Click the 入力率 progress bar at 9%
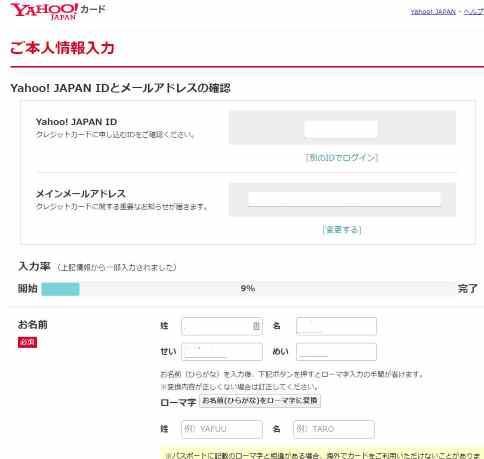Screen dimensions: 484x459 pos(247,289)
